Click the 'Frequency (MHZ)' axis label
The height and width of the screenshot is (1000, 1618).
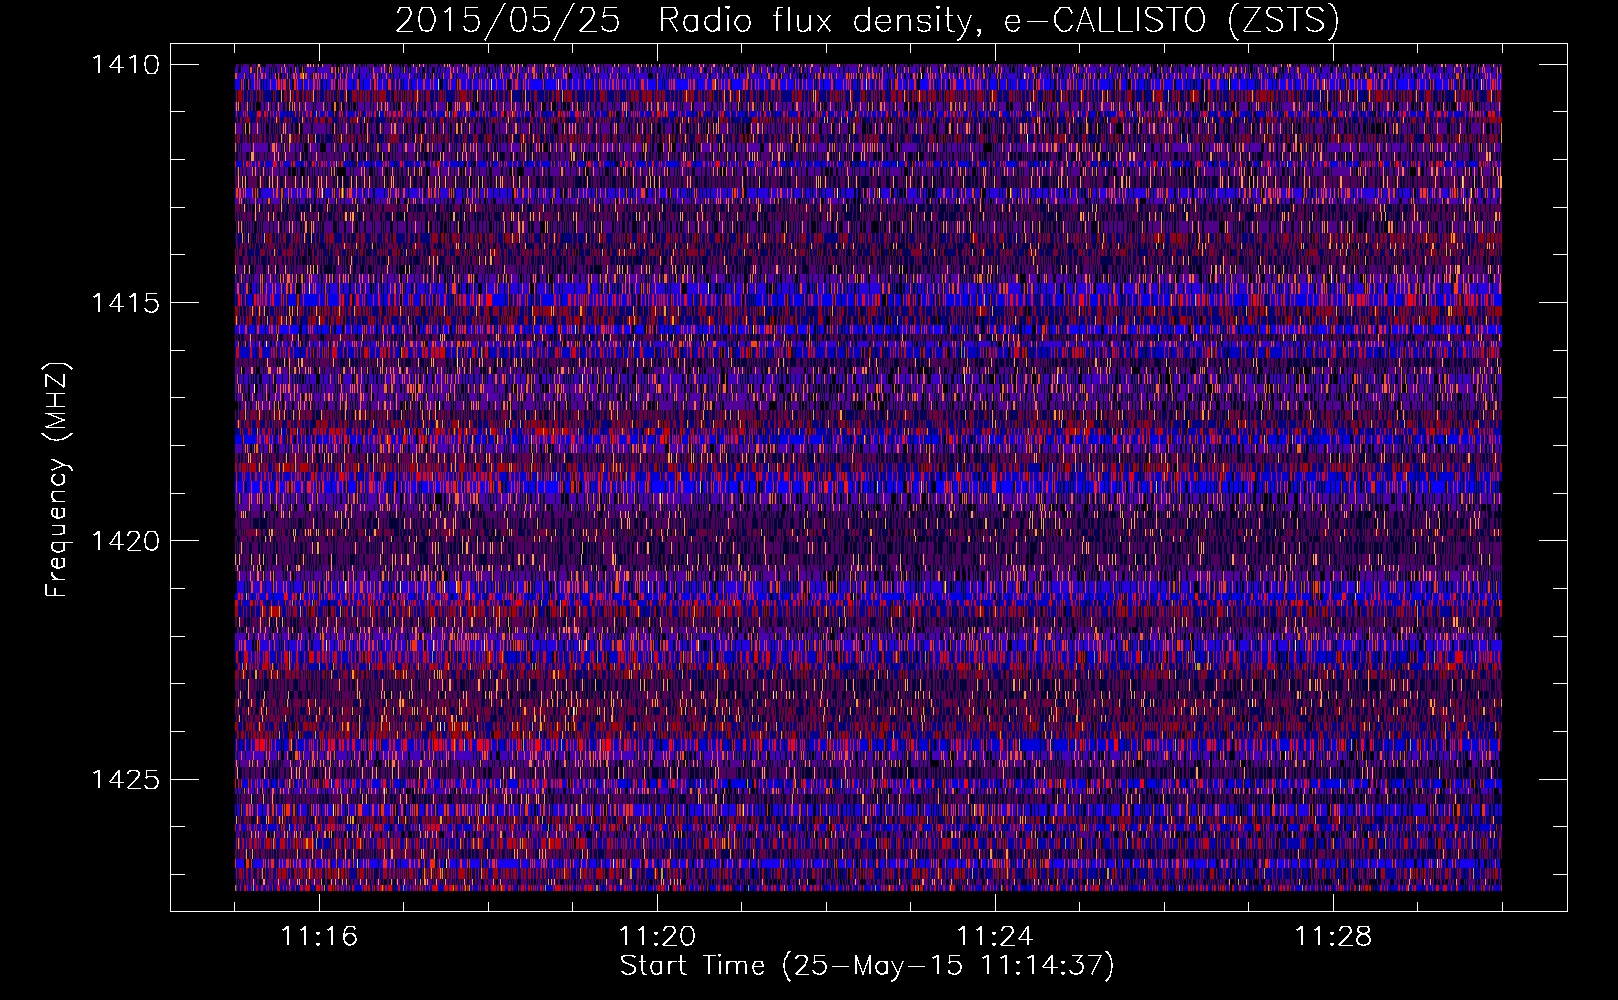[x=58, y=480]
